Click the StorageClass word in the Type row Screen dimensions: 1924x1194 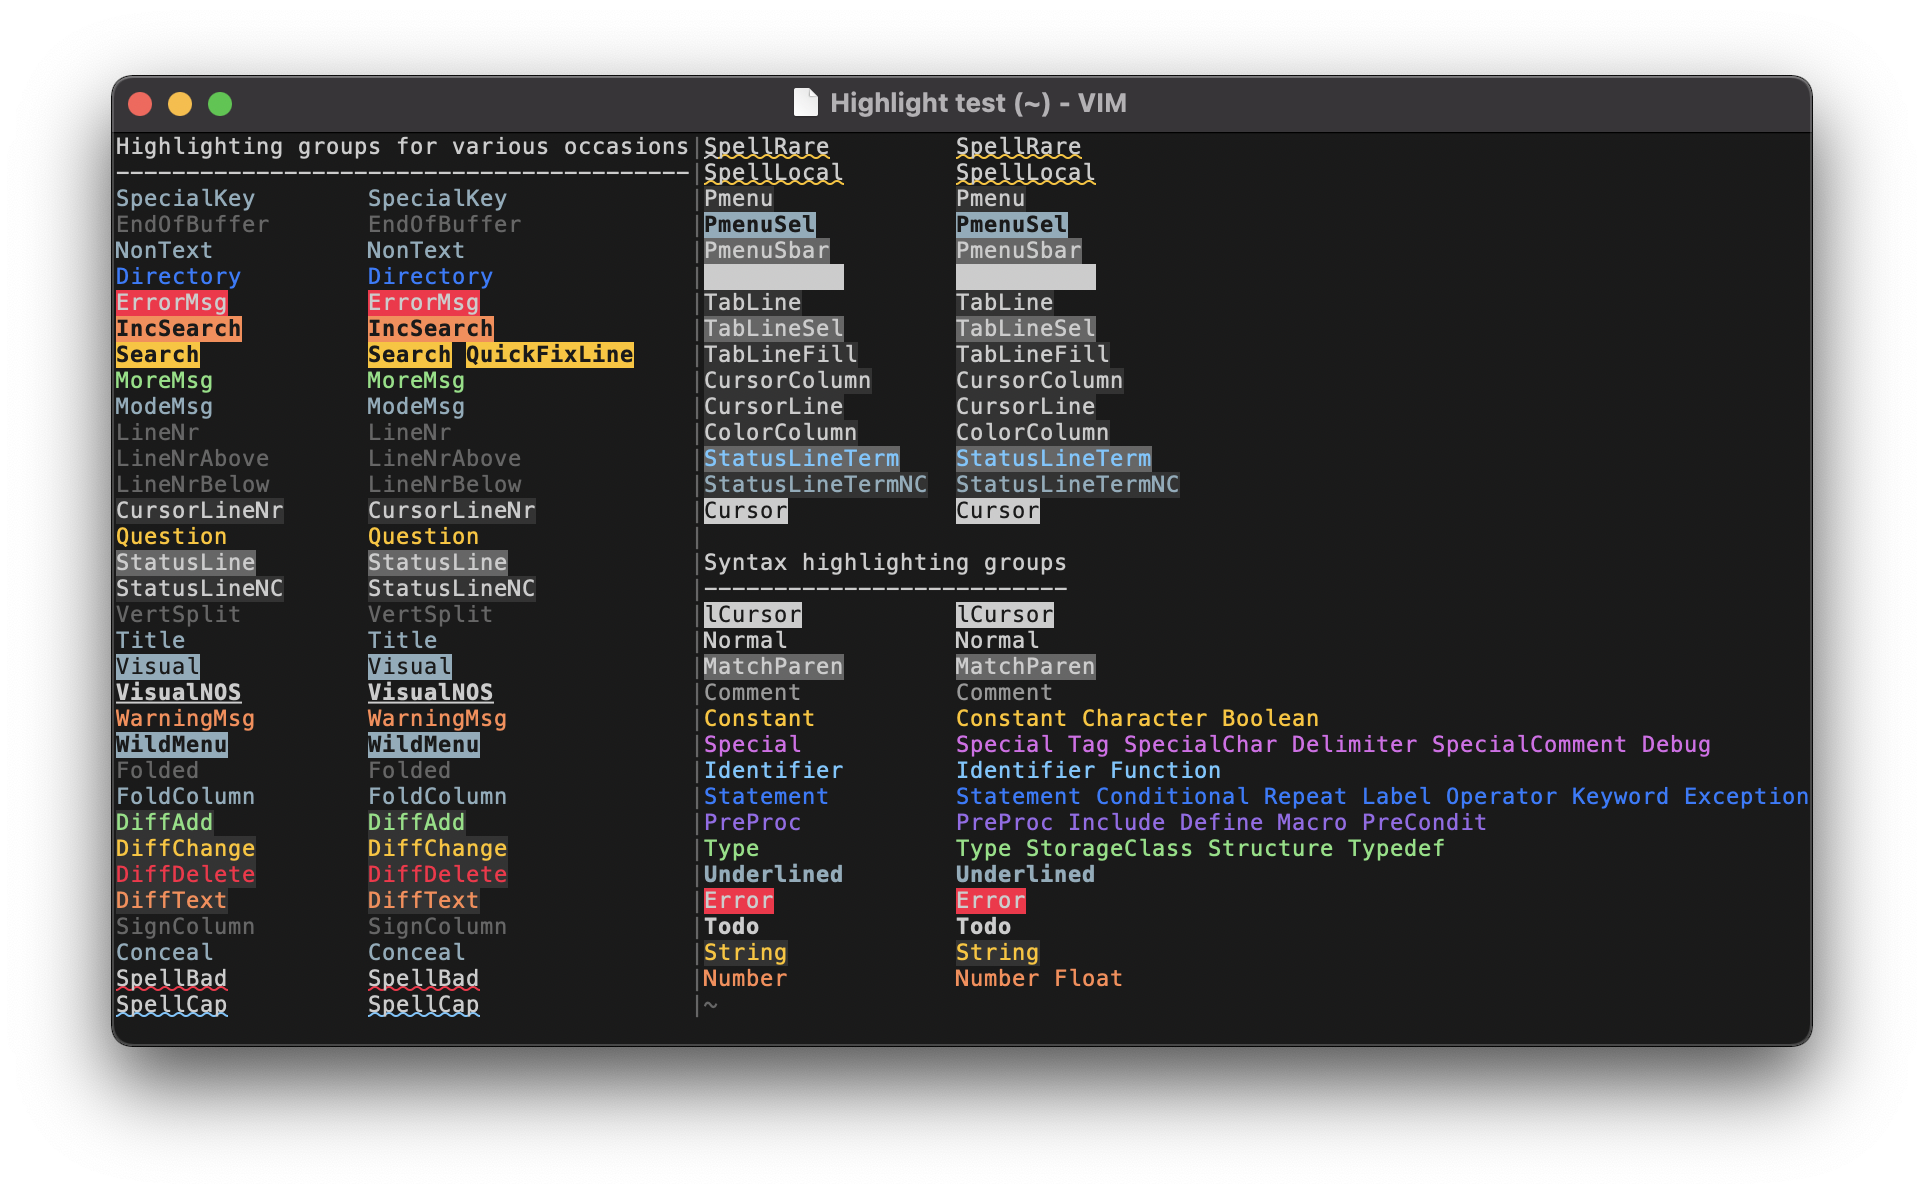click(x=1109, y=849)
